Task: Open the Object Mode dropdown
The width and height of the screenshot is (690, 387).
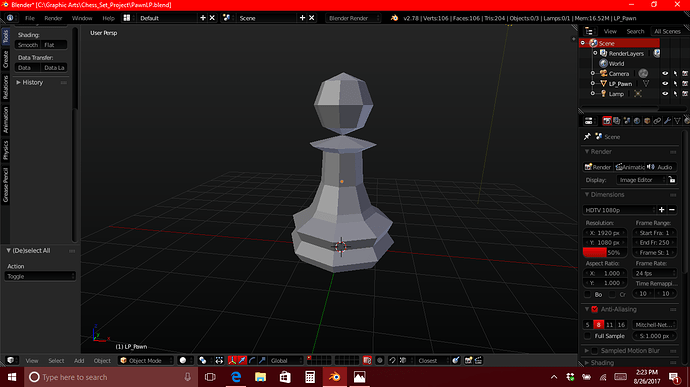Action: coord(146,361)
